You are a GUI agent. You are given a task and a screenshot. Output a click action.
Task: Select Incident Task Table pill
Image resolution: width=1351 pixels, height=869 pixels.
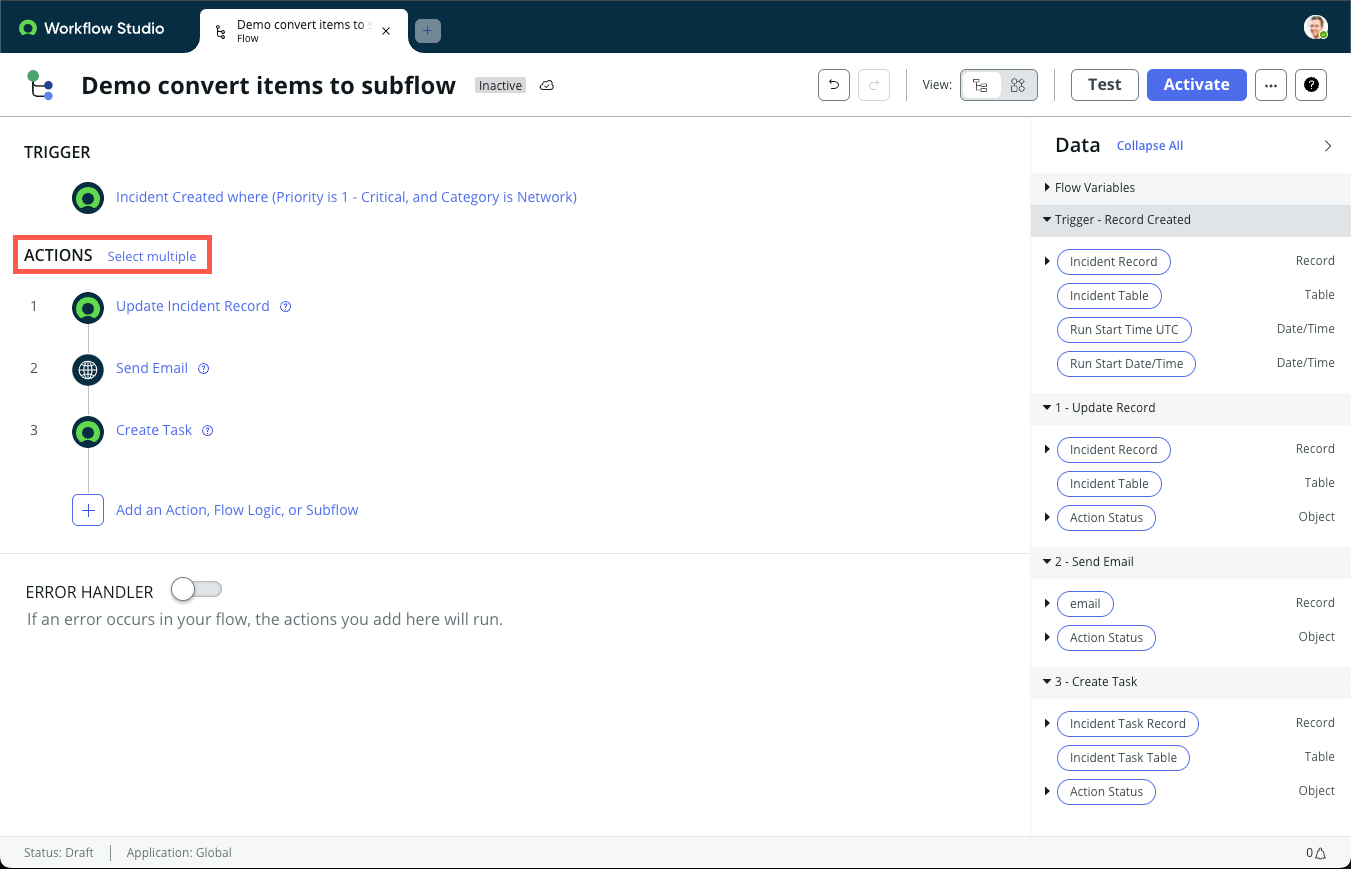click(x=1123, y=758)
